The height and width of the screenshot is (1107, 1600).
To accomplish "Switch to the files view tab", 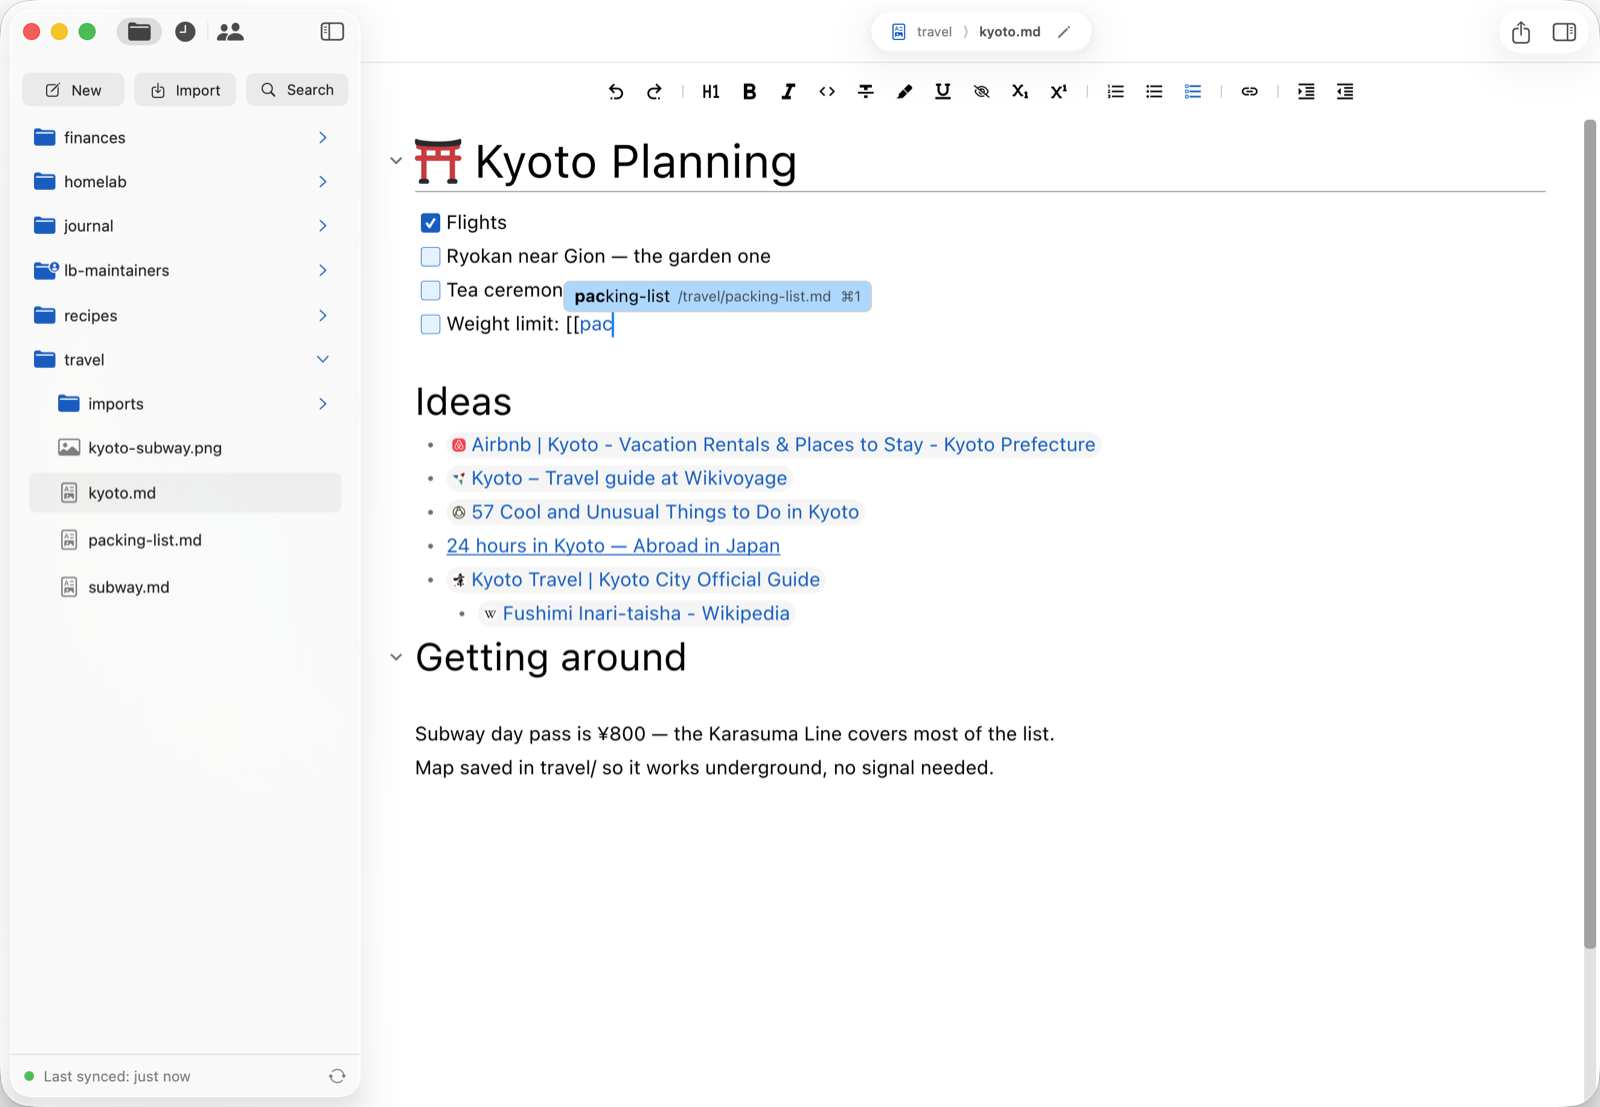I will 139,32.
